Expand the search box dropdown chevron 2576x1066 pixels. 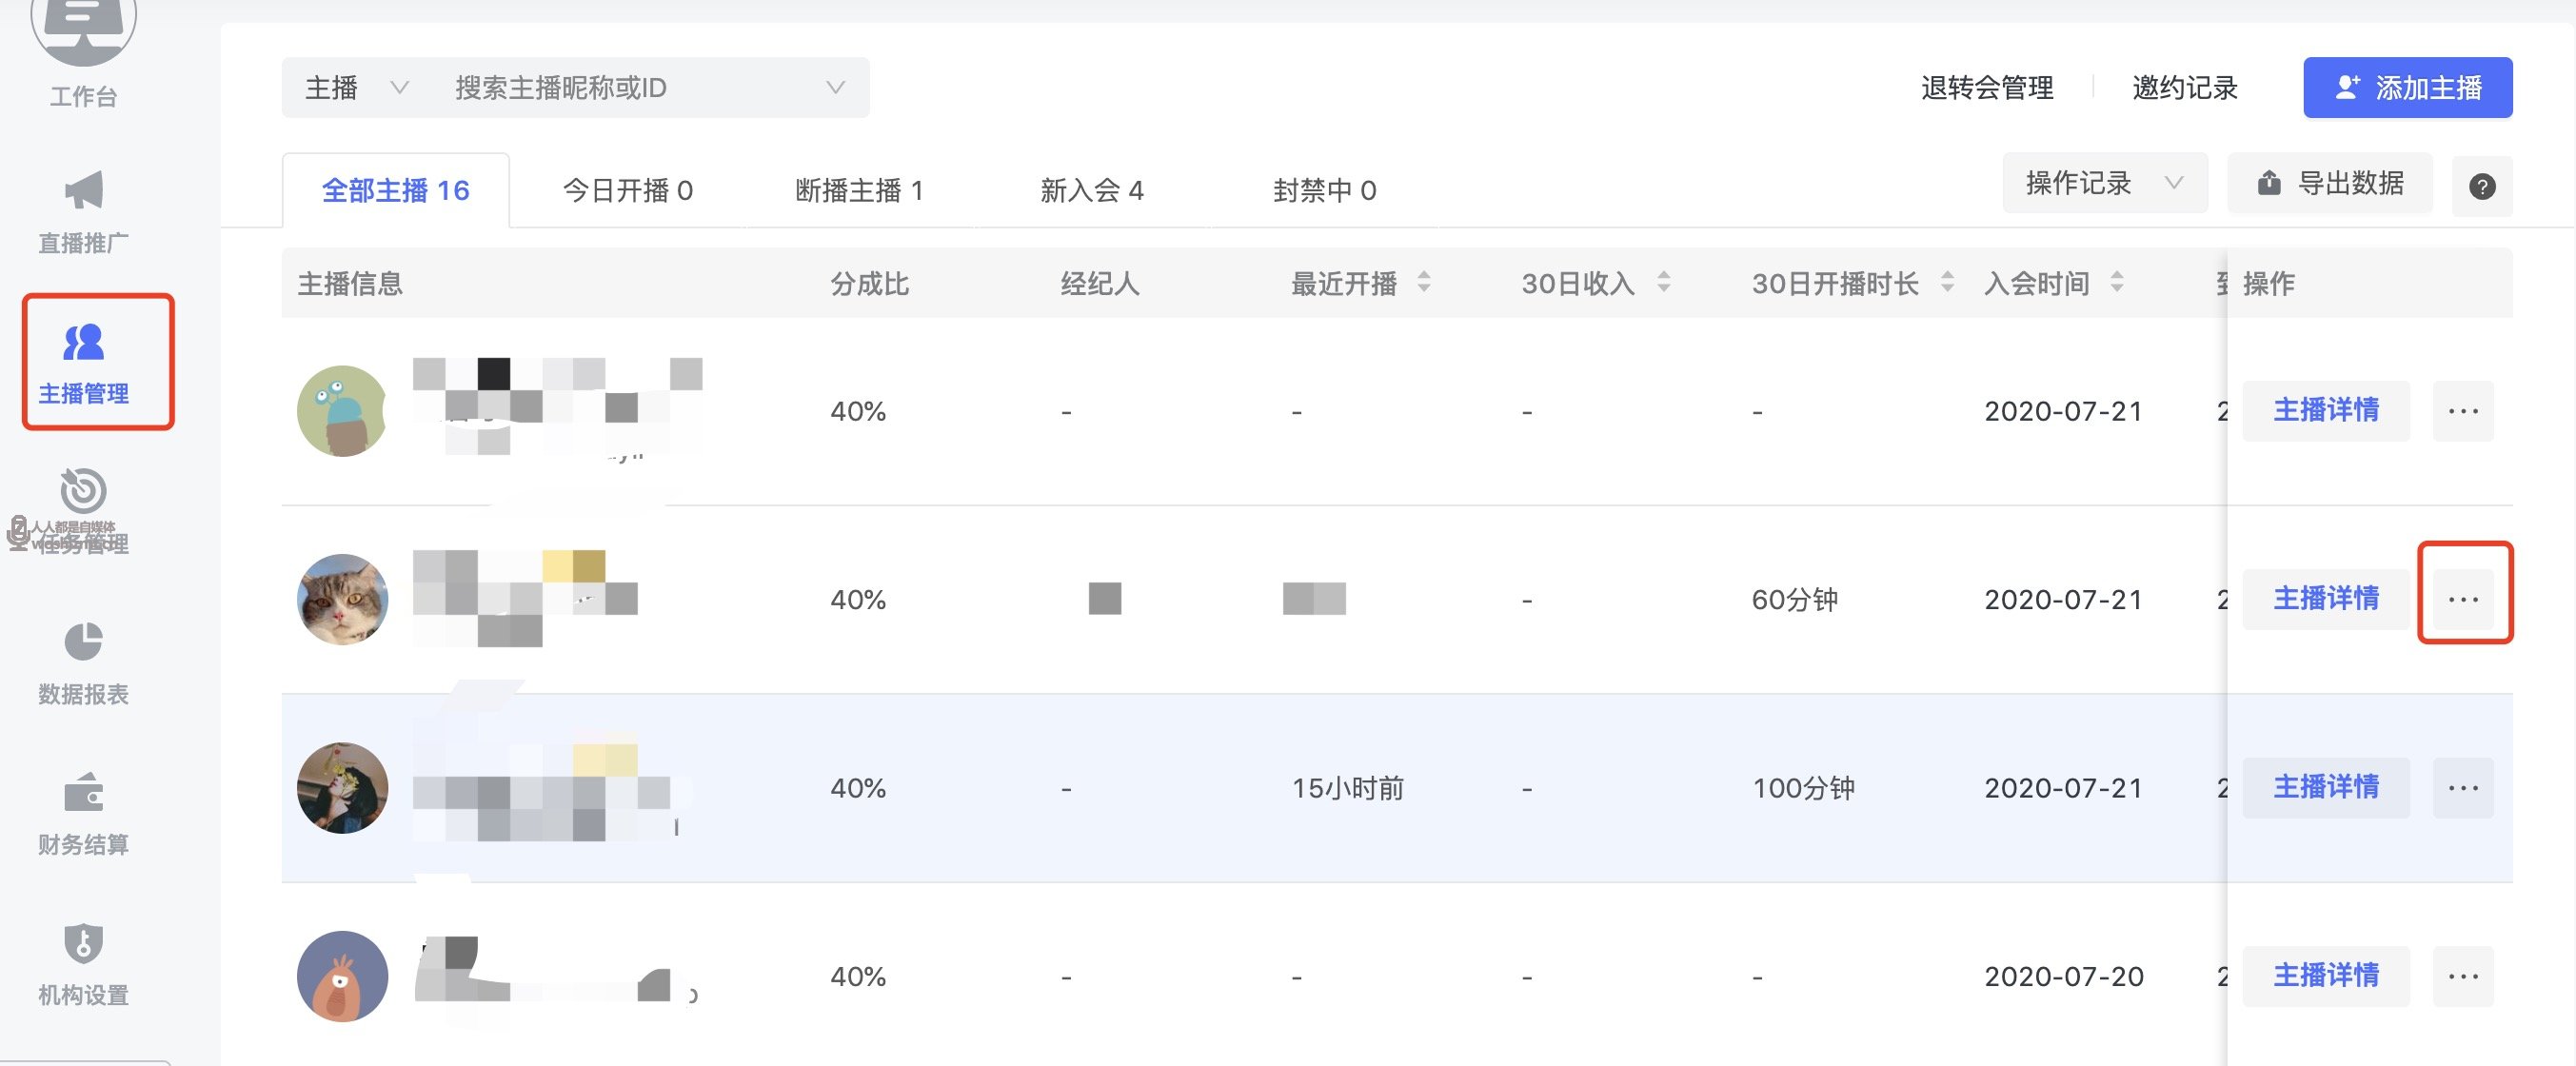click(835, 88)
